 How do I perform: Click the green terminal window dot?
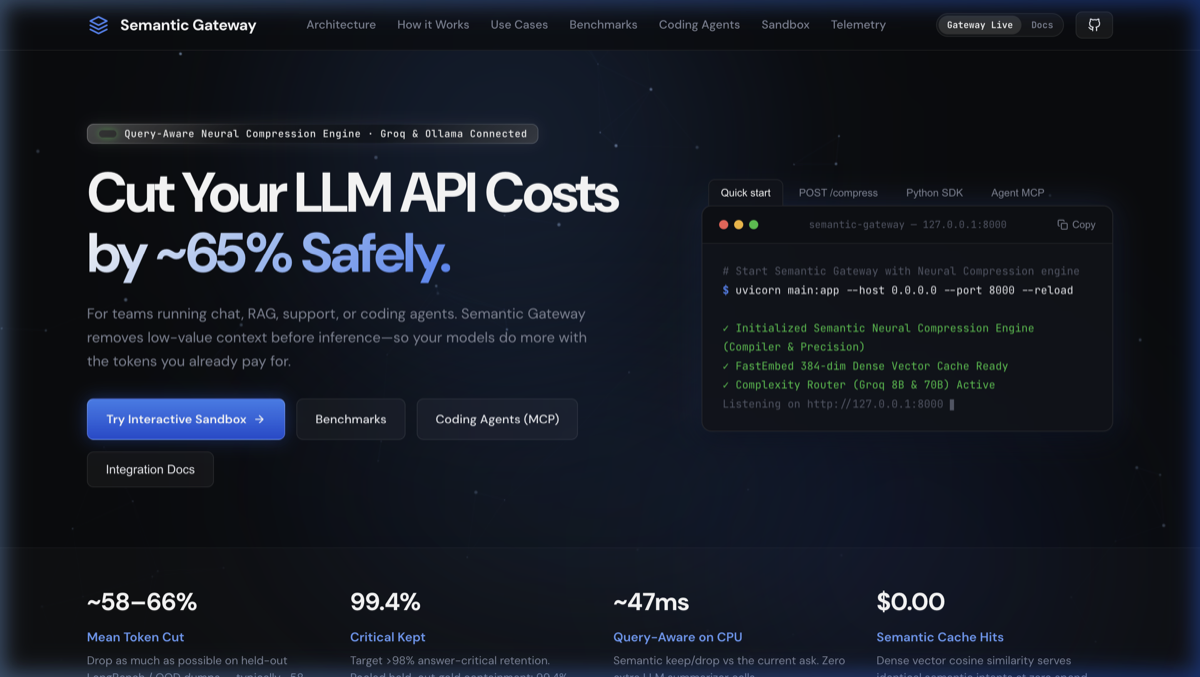point(753,225)
